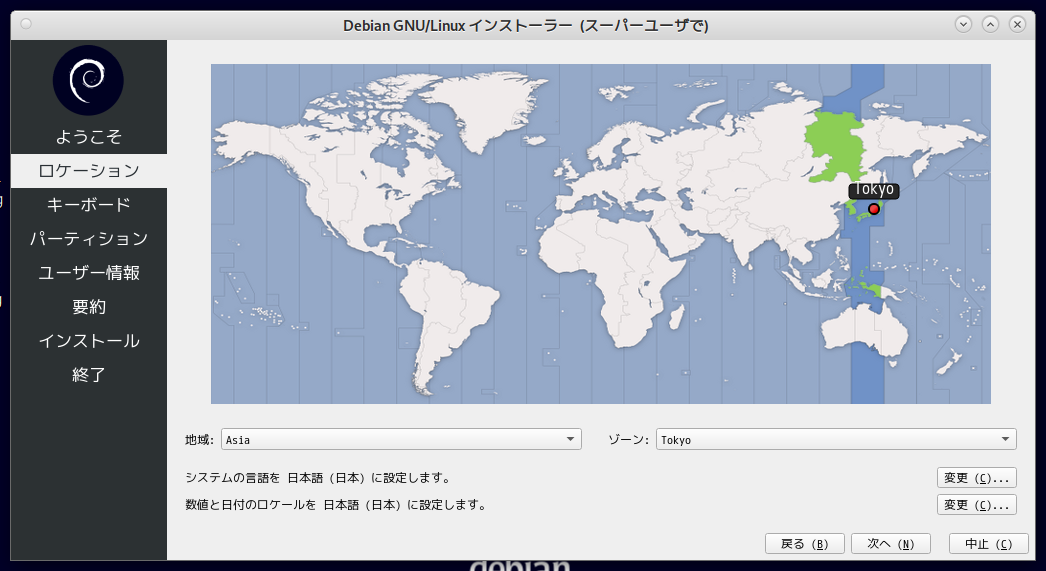Click the Tokyo label on the map
1046x571 pixels.
point(874,190)
